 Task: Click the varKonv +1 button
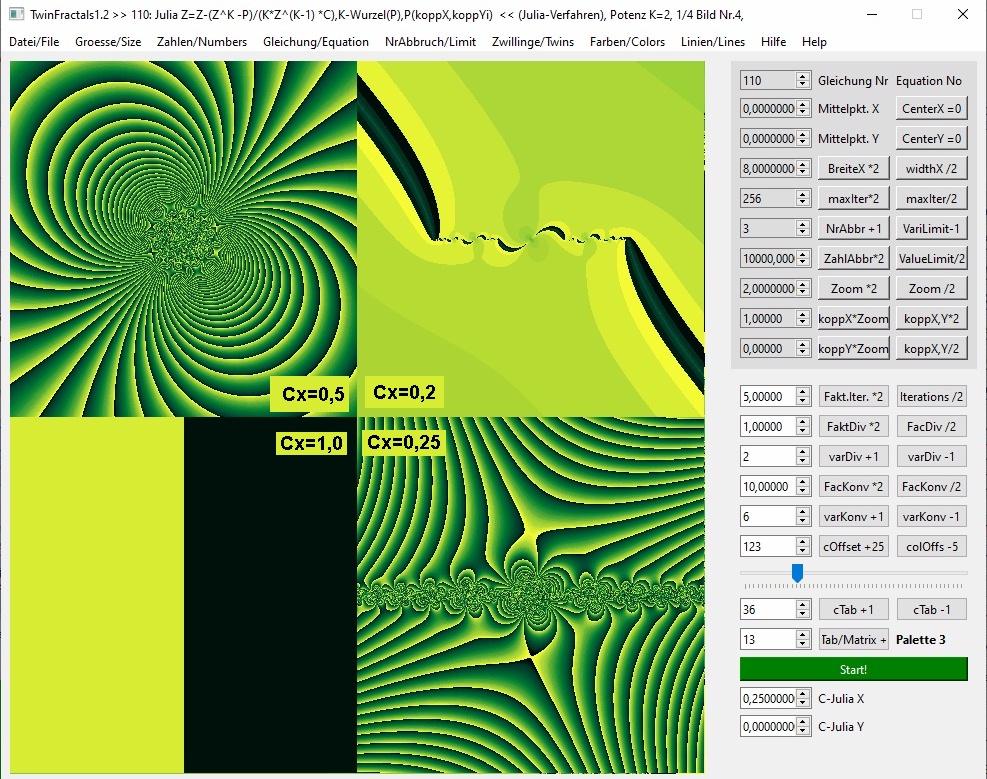(854, 517)
